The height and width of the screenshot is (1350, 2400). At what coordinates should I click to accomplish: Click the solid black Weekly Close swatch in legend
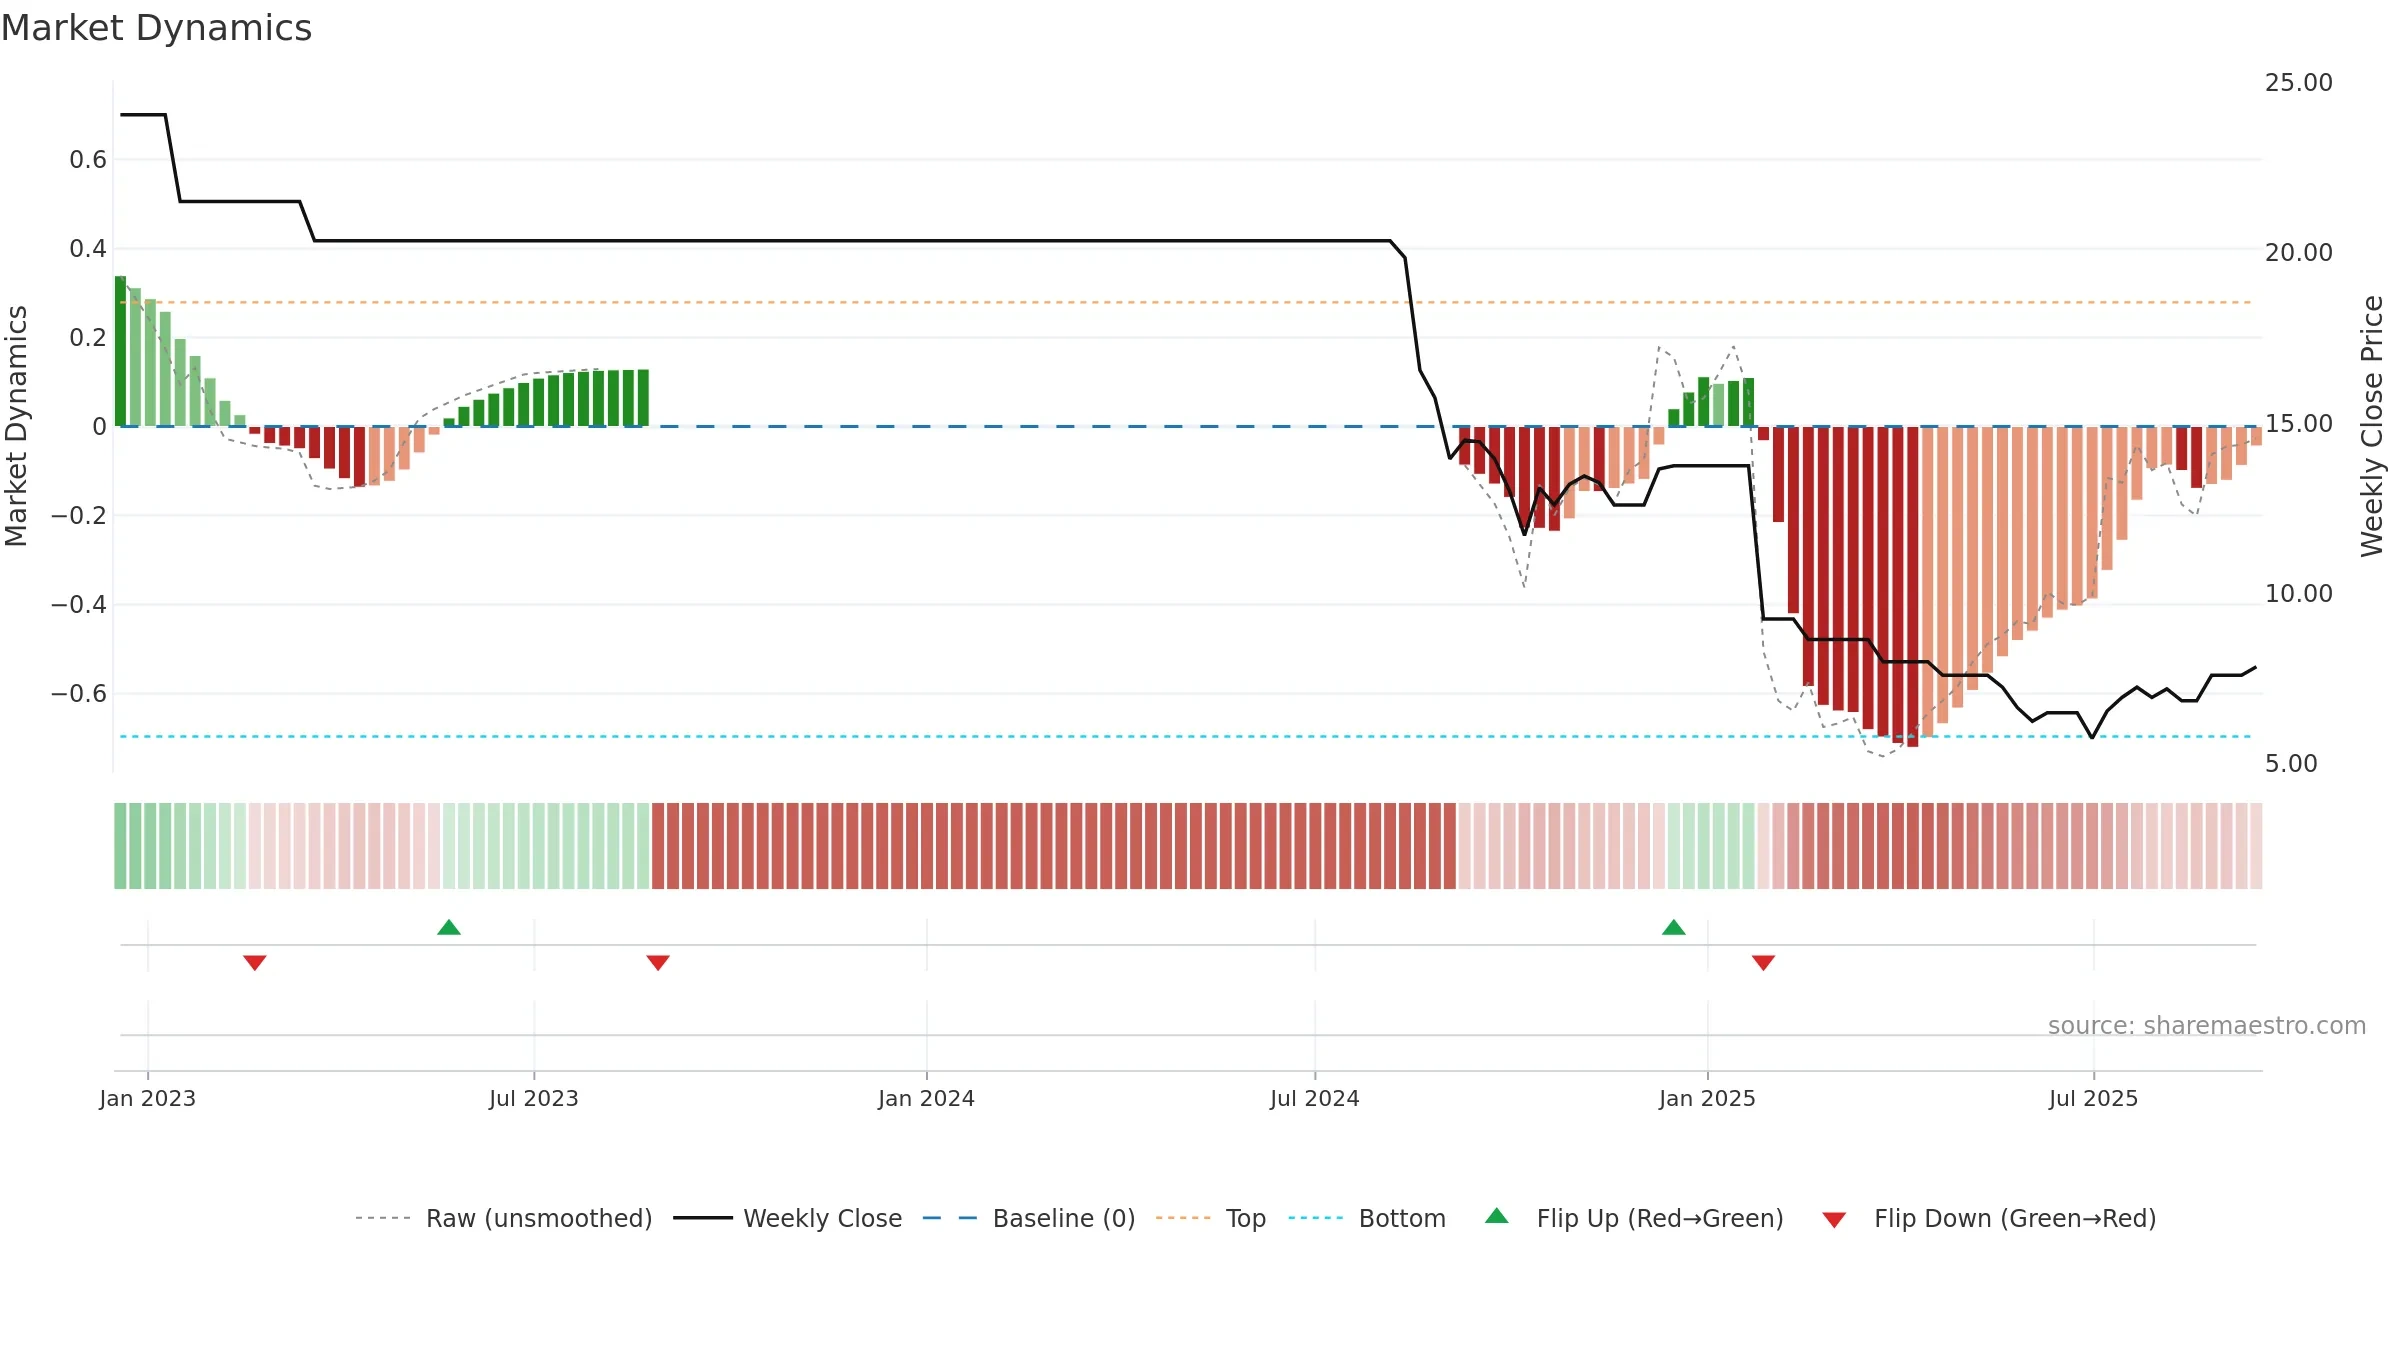(703, 1218)
